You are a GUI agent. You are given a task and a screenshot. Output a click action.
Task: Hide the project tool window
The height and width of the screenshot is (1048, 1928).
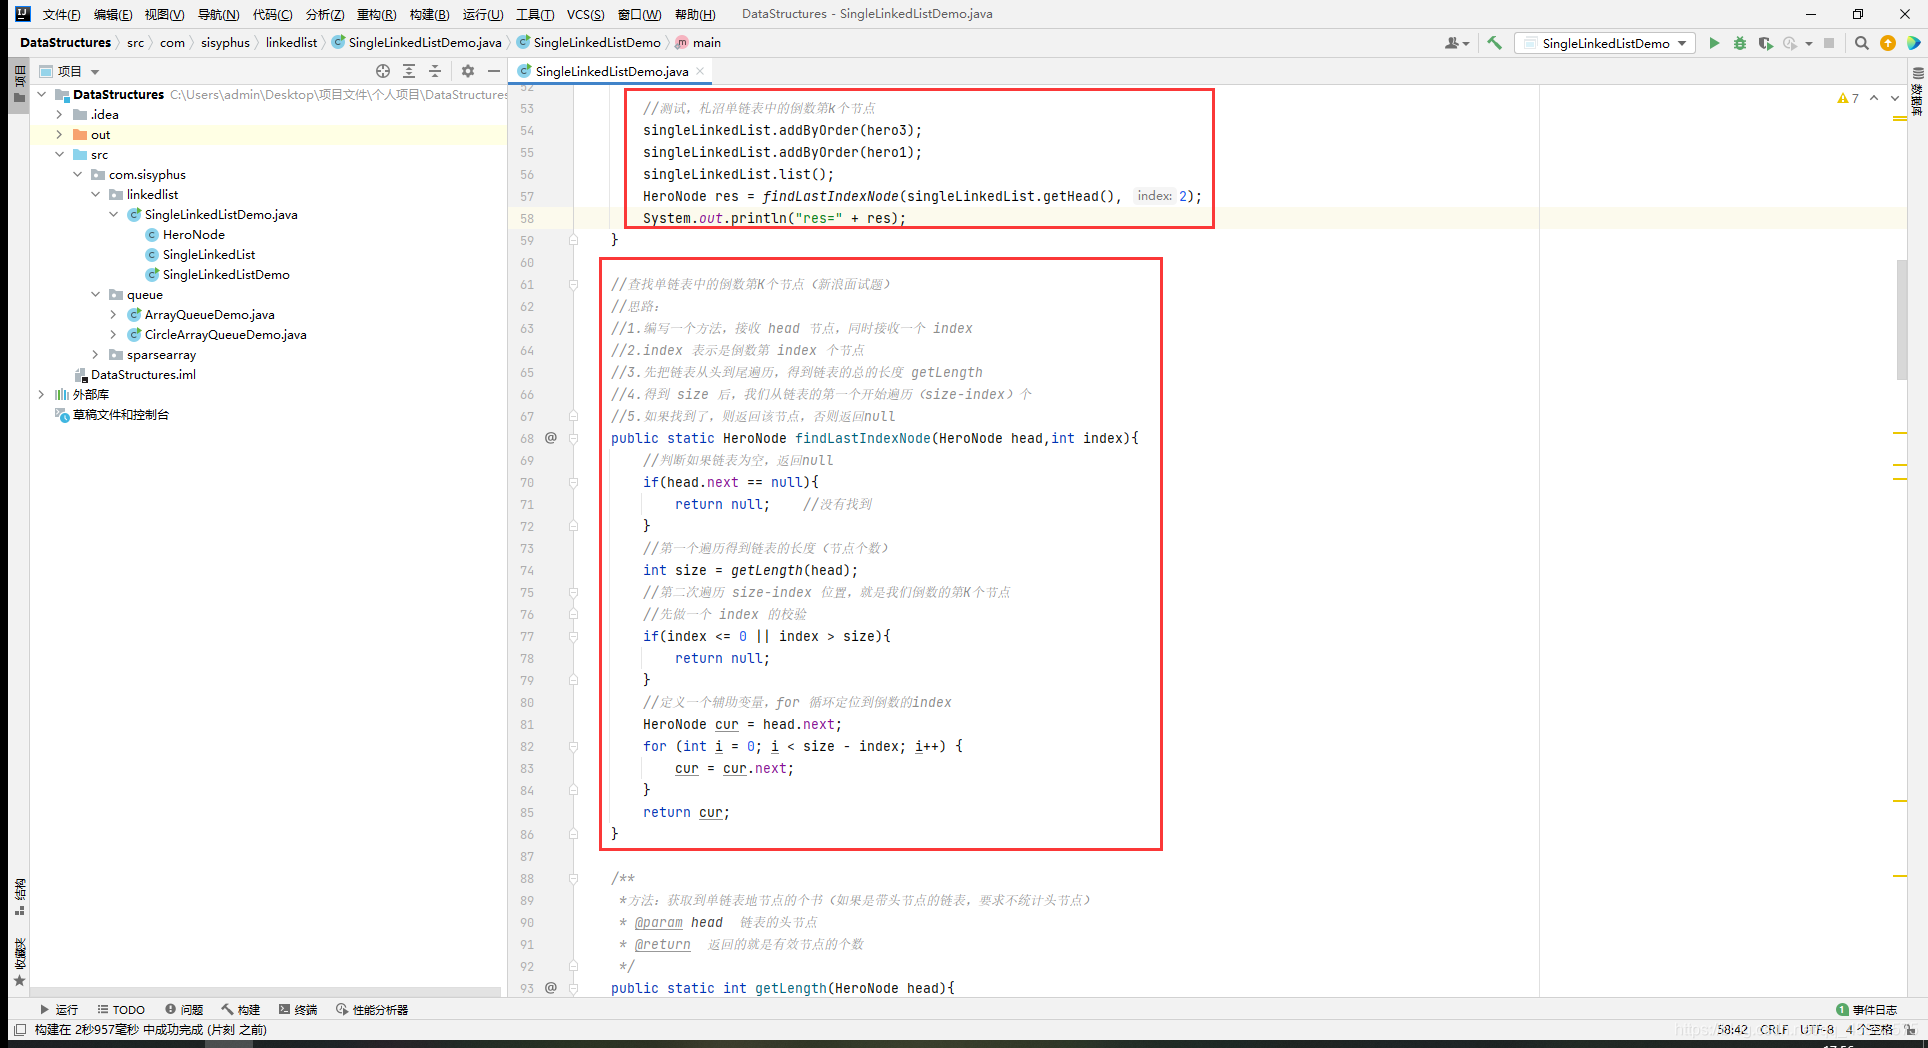[493, 71]
